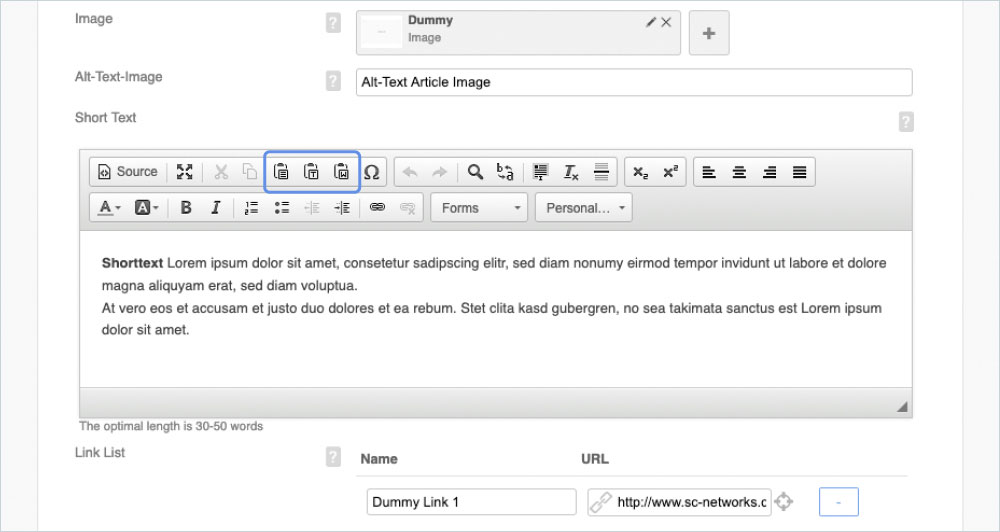
Task: Apply subscript formatting
Action: coord(640,172)
